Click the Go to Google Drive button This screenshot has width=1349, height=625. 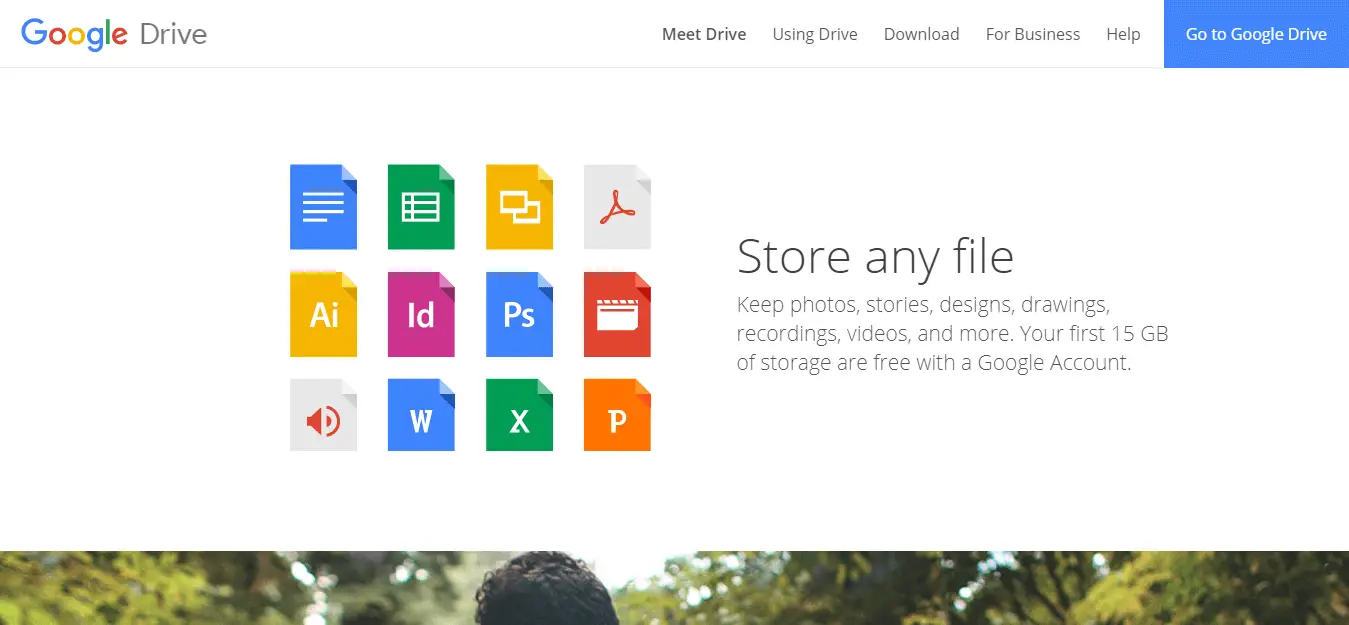[1256, 34]
